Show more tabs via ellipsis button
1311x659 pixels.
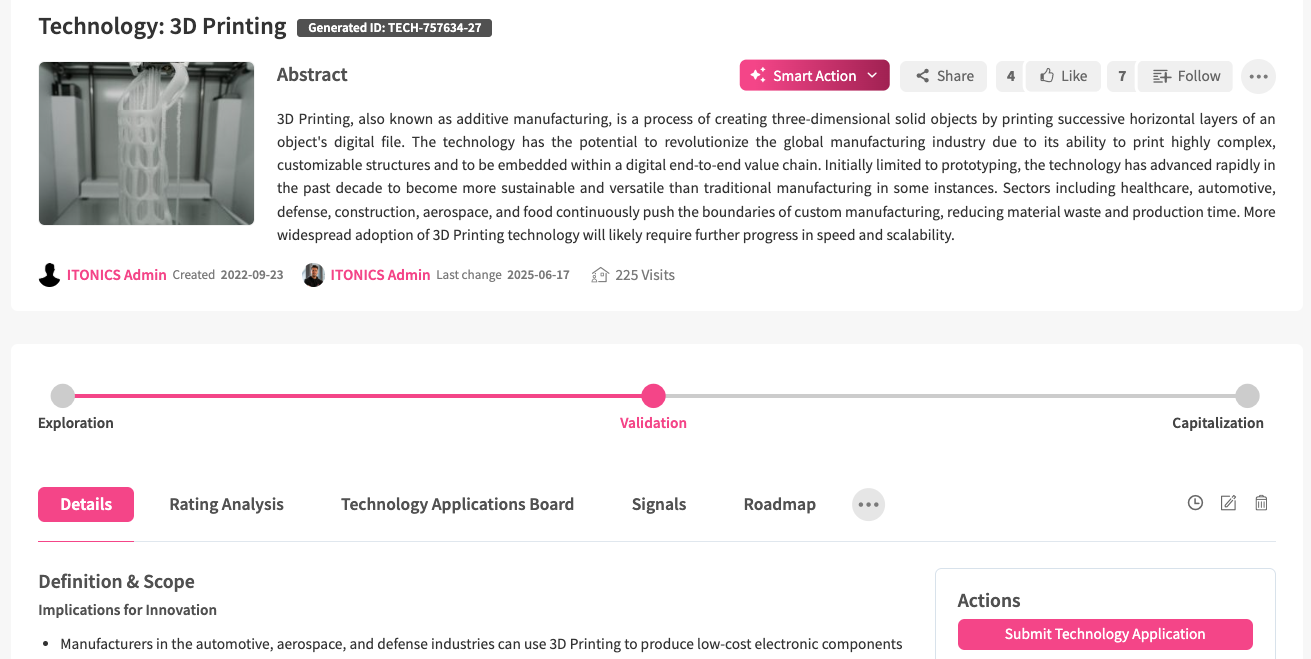click(x=868, y=505)
